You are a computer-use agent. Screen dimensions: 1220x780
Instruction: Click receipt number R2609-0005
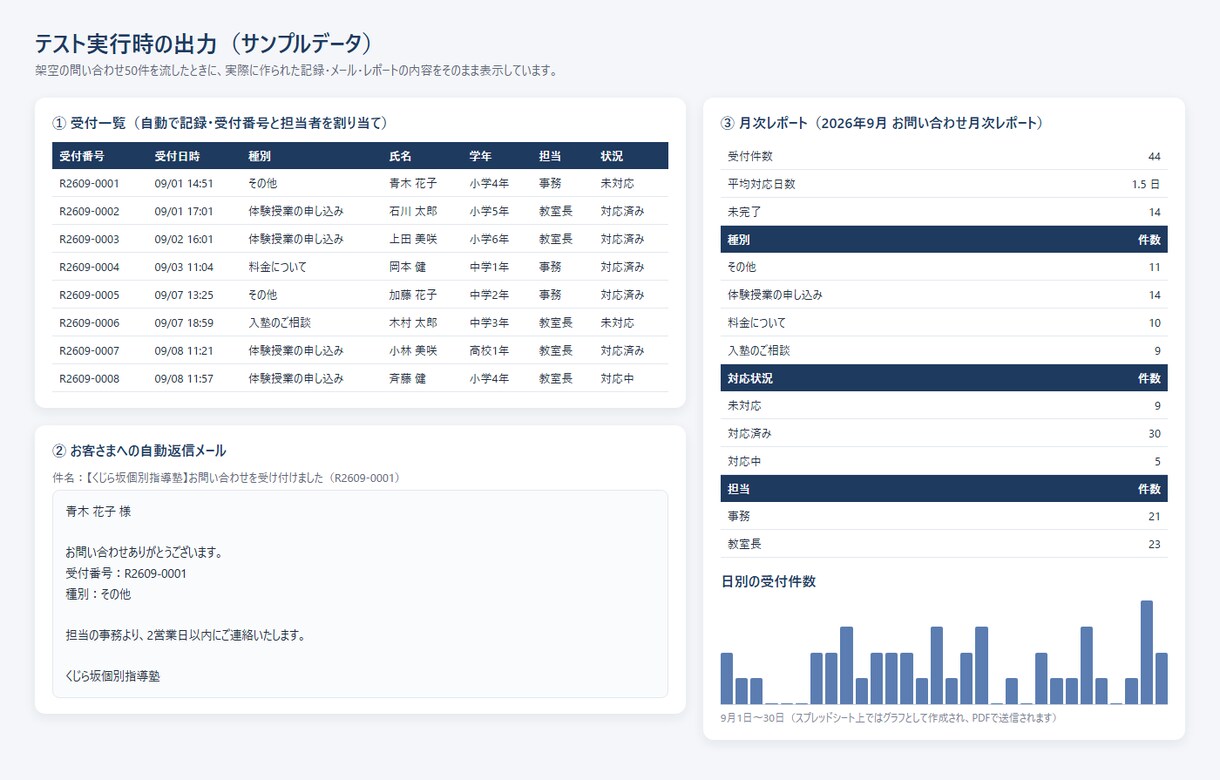pos(89,295)
